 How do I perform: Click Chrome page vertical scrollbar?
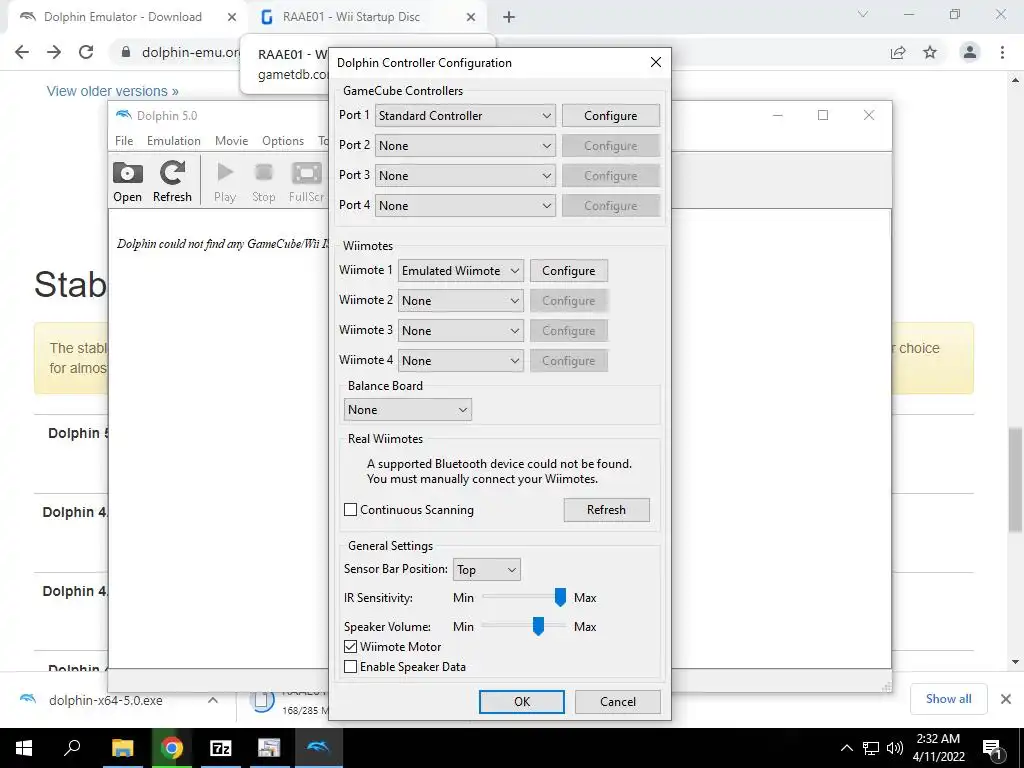pyautogui.click(x=1015, y=480)
